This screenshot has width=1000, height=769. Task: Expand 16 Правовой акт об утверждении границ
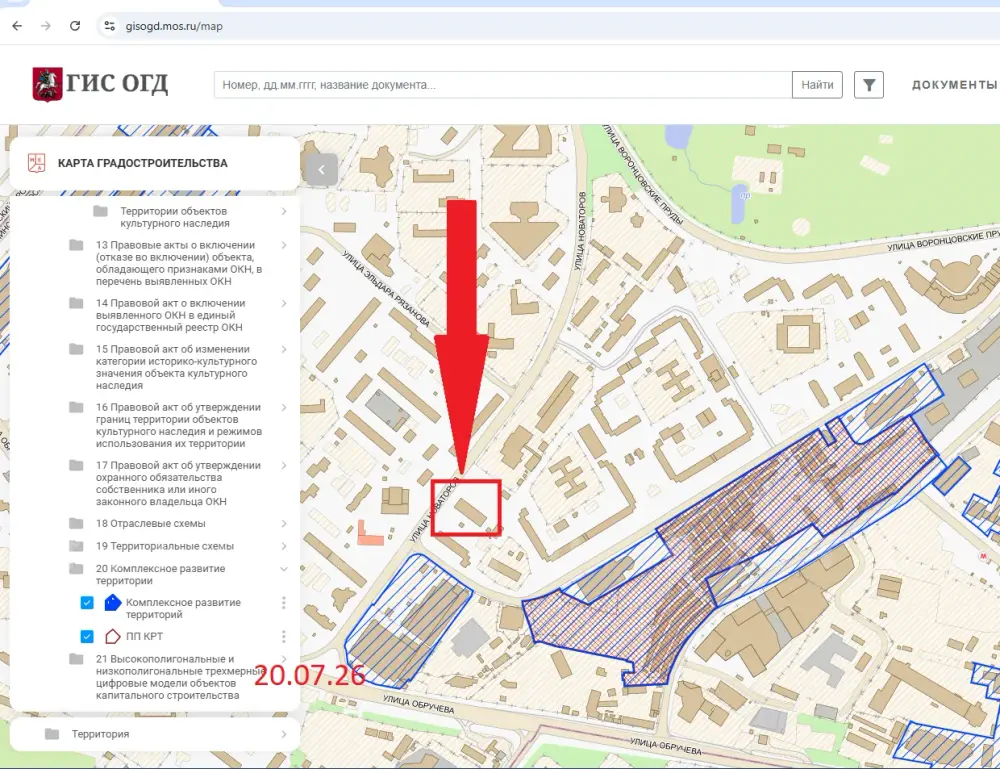click(284, 407)
